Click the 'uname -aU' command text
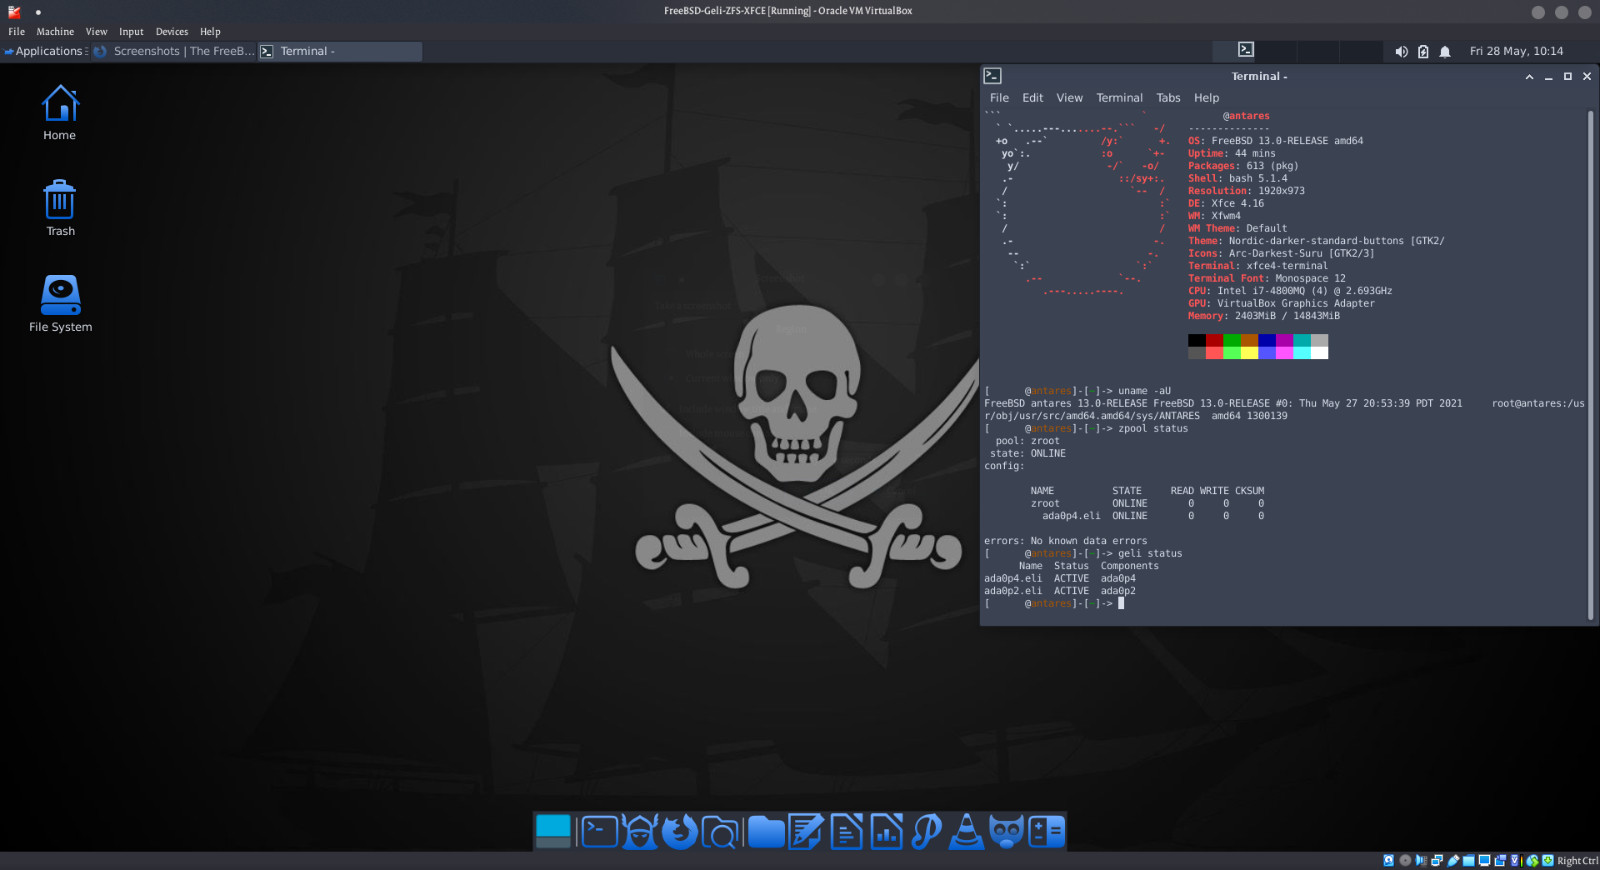 pyautogui.click(x=1144, y=391)
